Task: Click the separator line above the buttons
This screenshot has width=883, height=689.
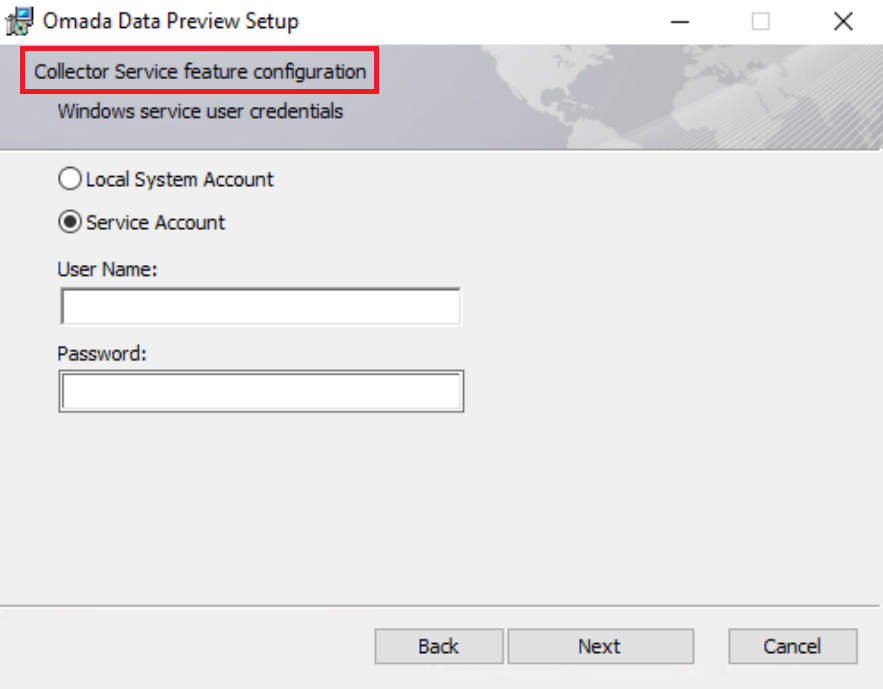Action: (439, 606)
